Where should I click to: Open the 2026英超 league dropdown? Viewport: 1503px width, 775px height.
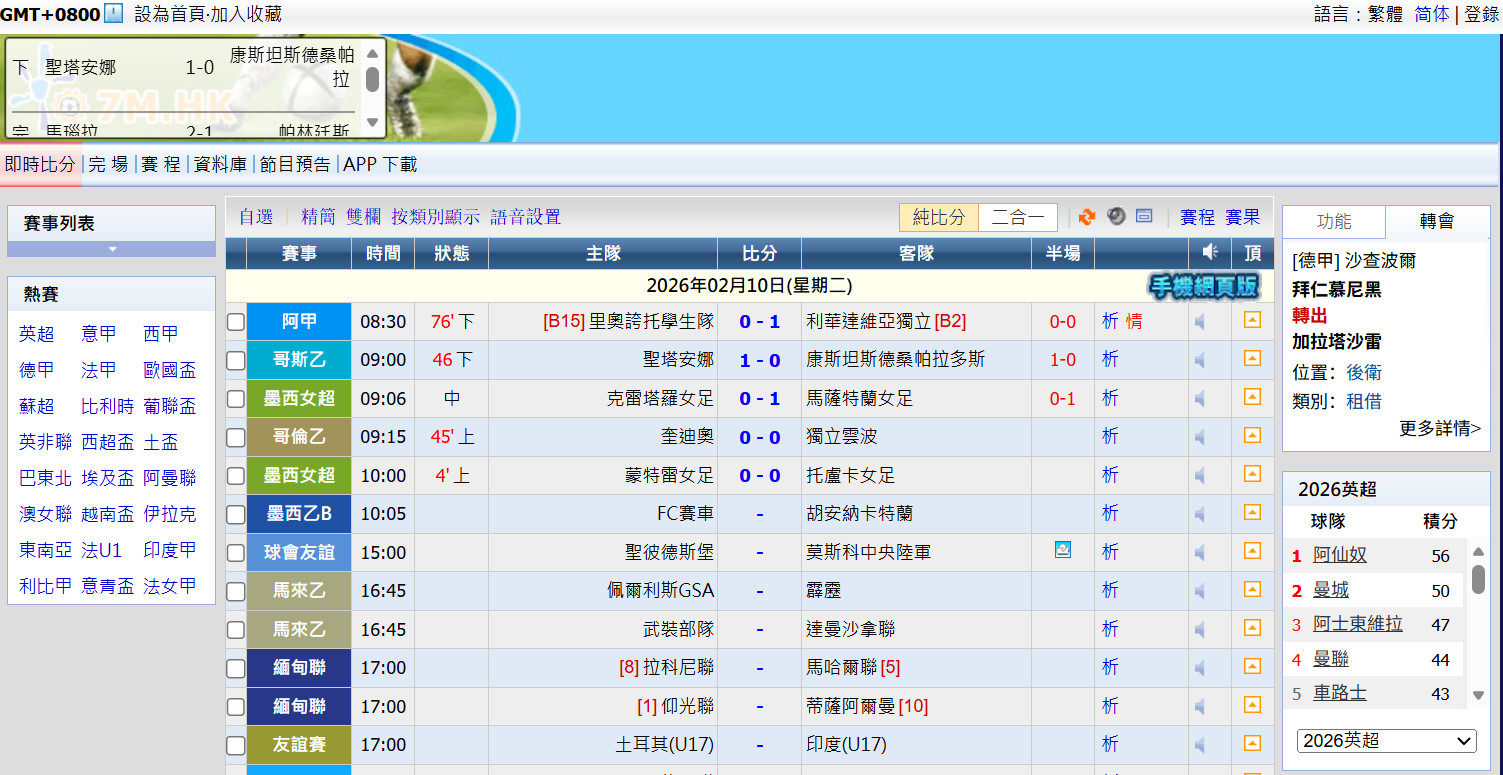[x=1386, y=741]
